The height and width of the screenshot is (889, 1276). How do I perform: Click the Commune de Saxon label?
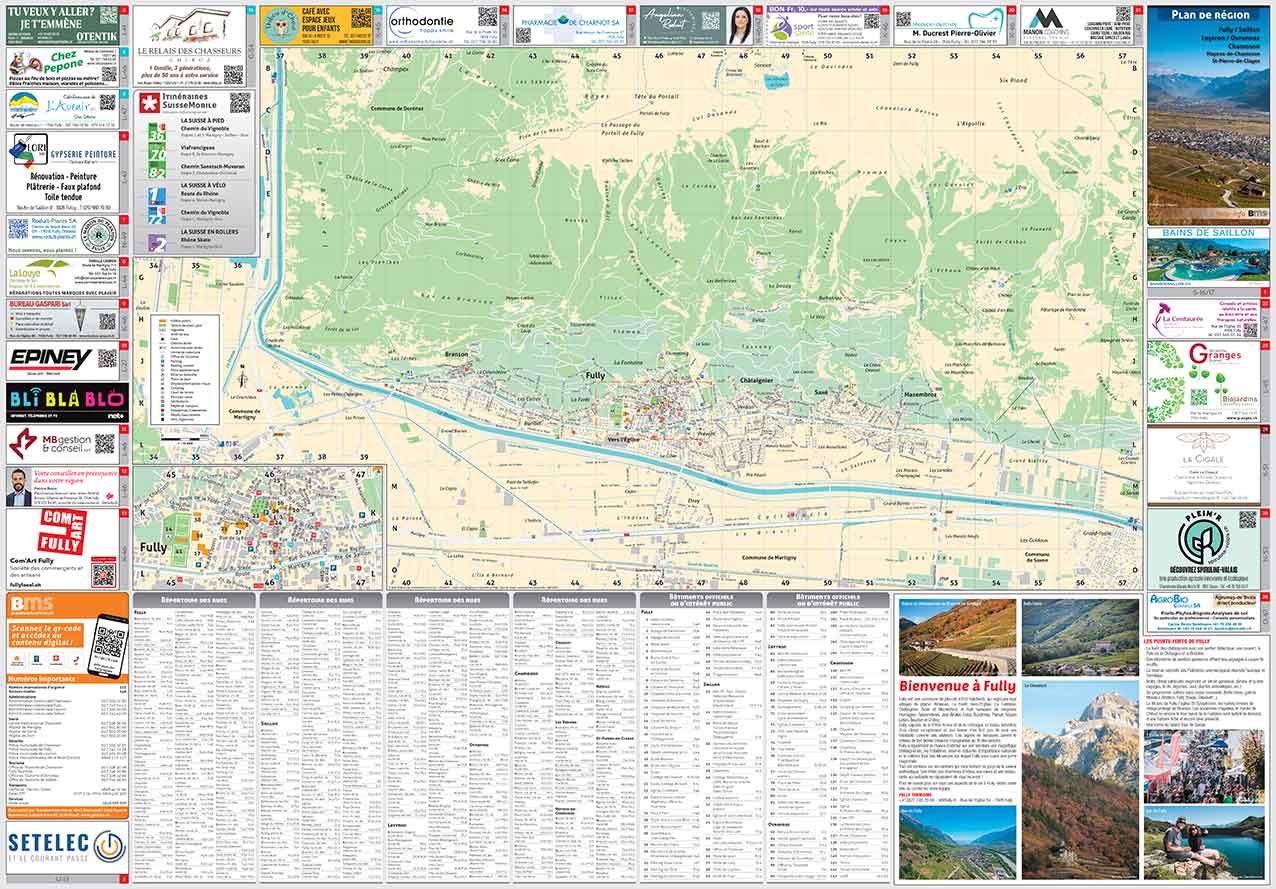coord(1037,556)
